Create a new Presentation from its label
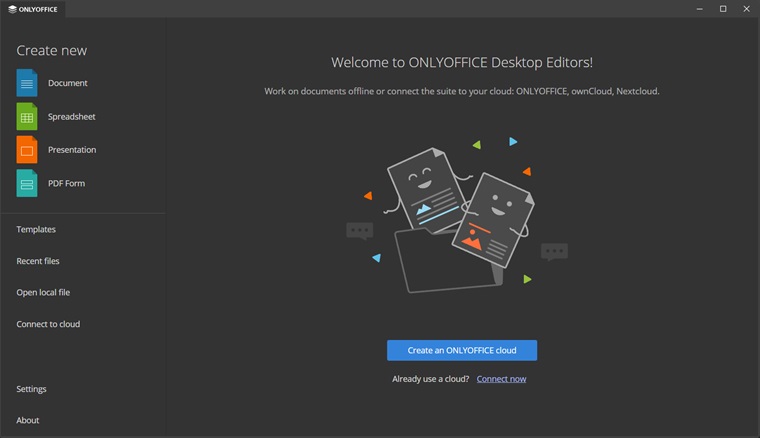The height and width of the screenshot is (438, 760). point(72,150)
